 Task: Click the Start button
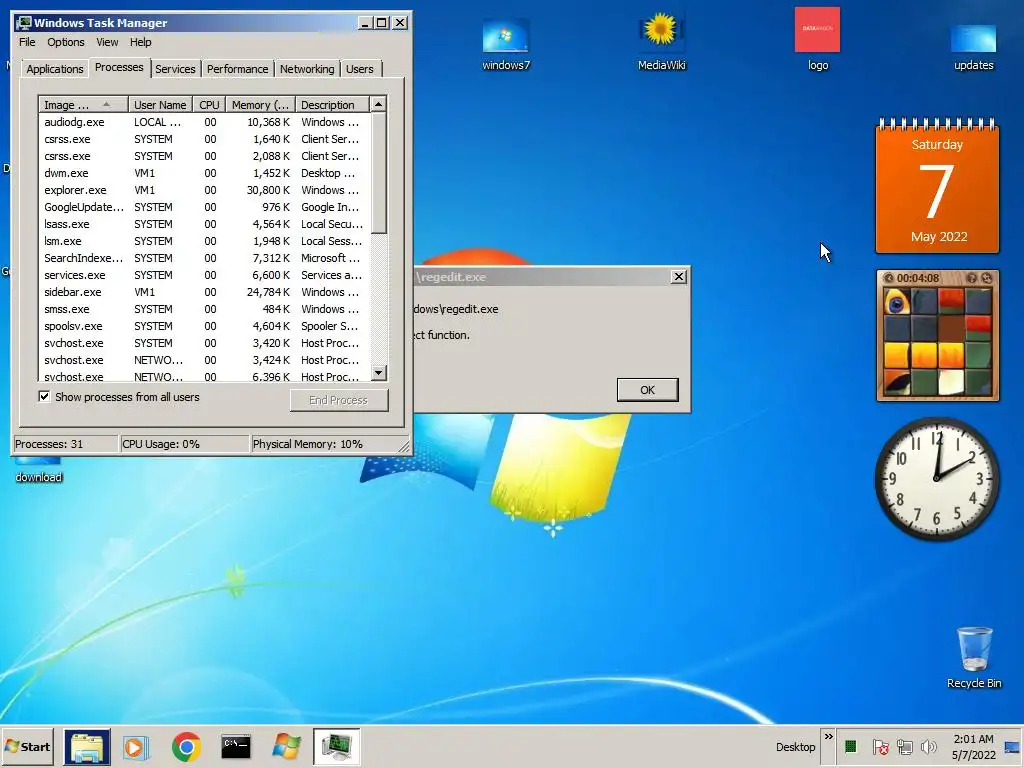pyautogui.click(x=27, y=746)
